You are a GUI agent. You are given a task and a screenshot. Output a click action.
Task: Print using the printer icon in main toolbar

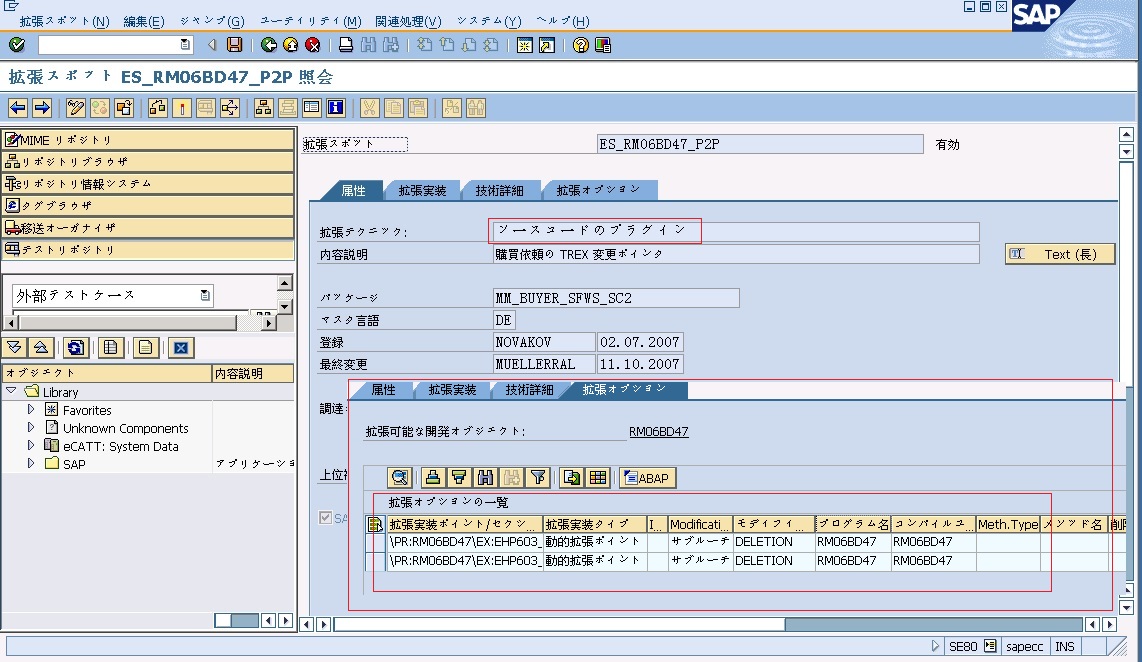coord(346,45)
